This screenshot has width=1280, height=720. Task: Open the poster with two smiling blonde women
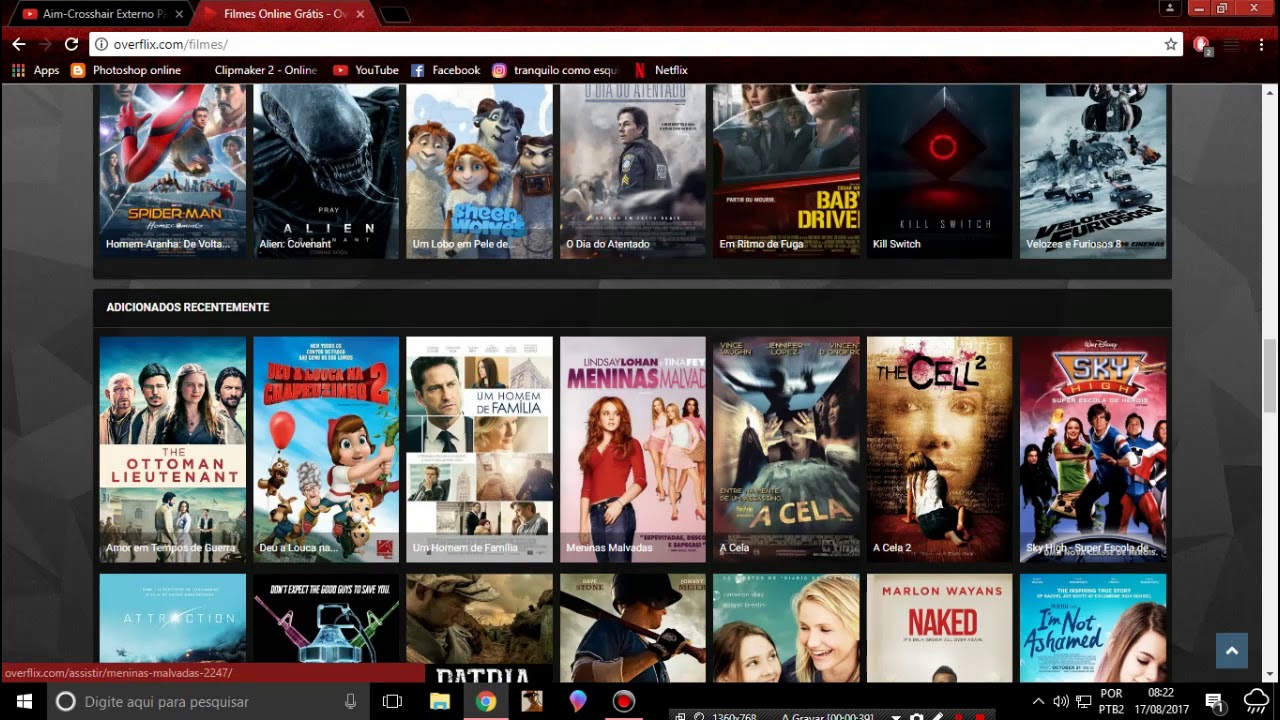(786, 628)
